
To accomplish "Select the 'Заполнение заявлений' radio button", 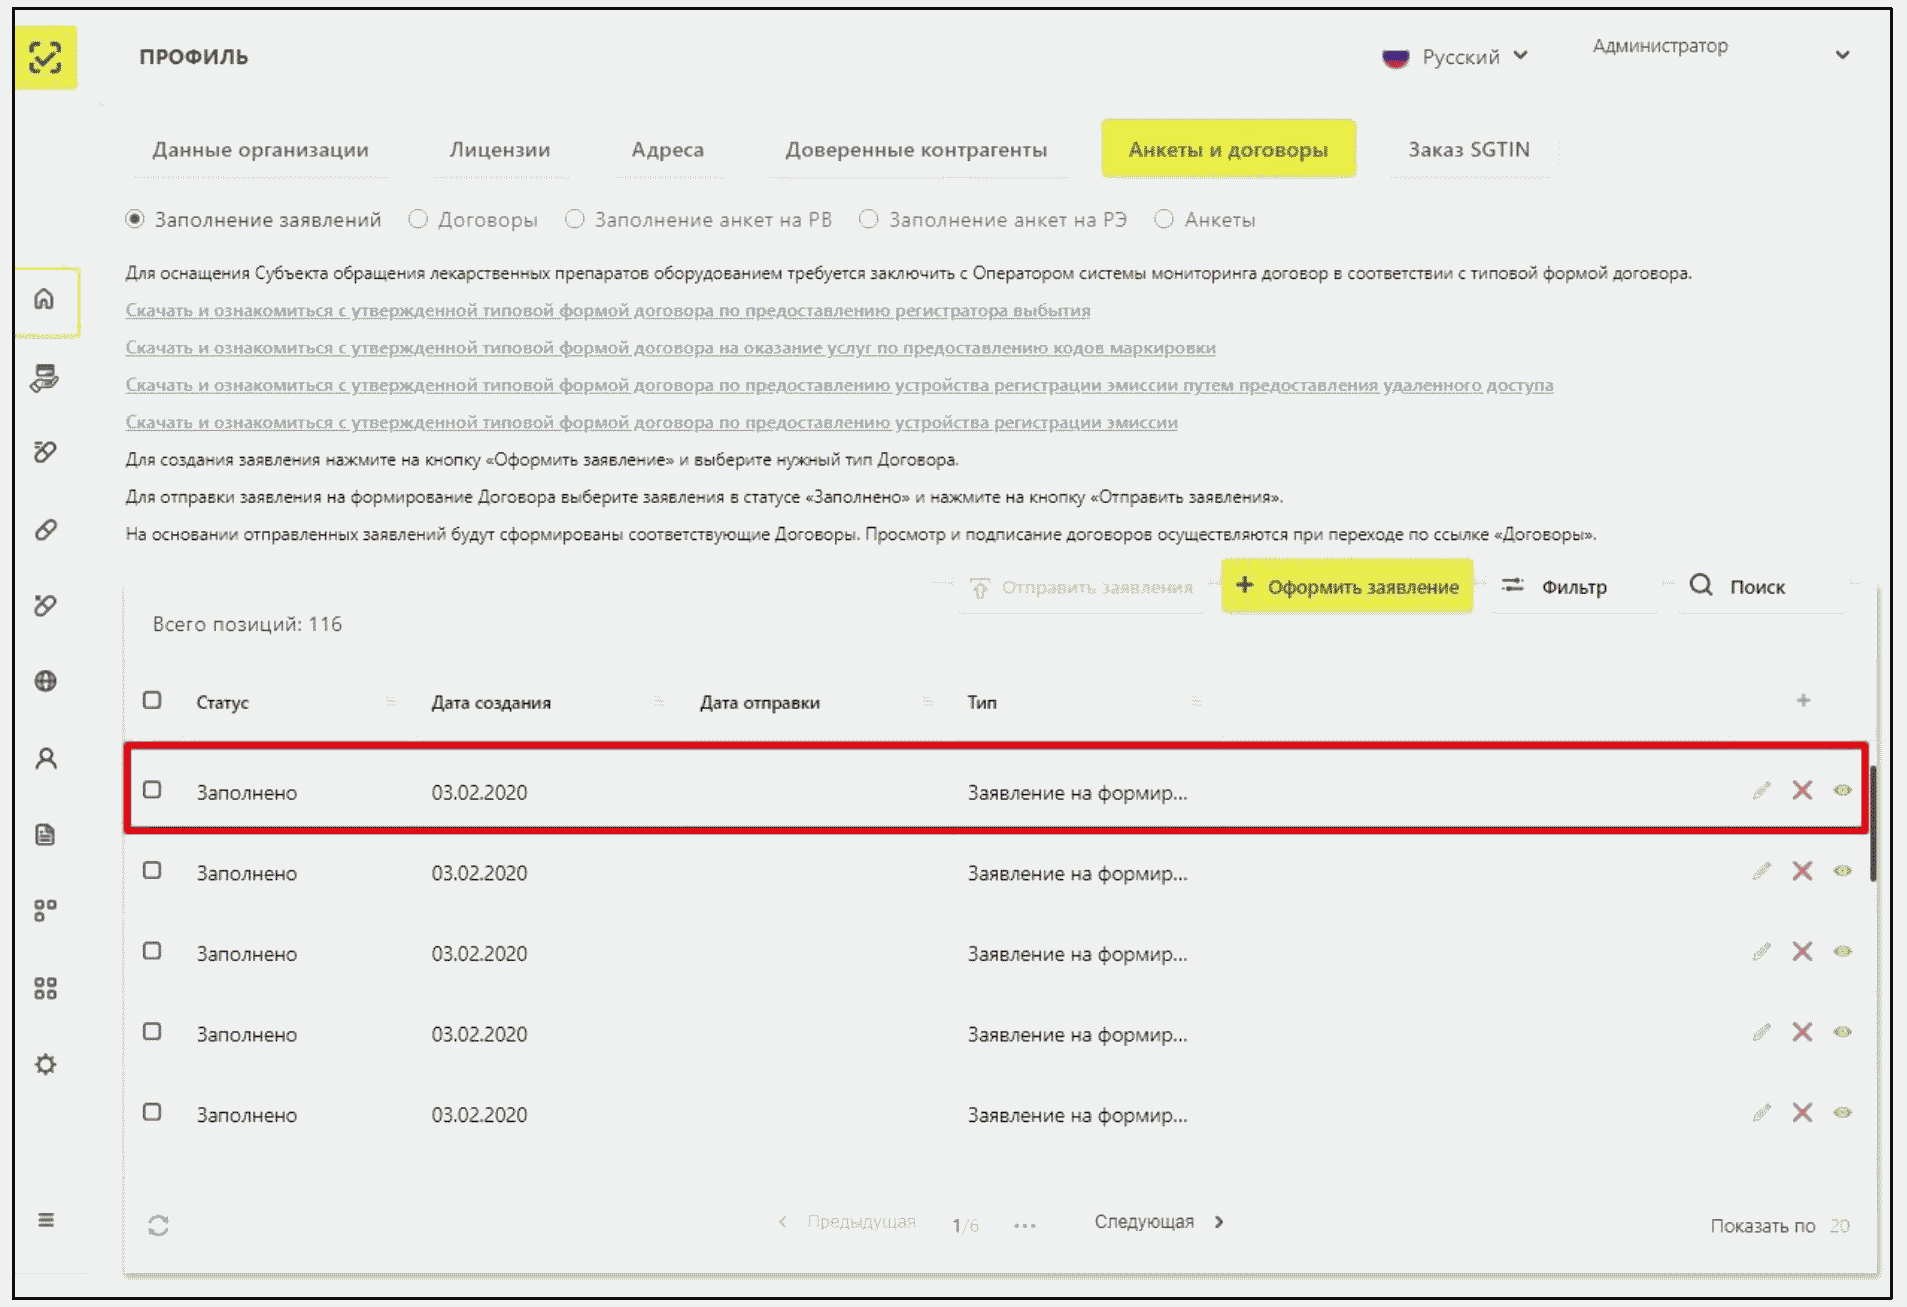I will 135,219.
